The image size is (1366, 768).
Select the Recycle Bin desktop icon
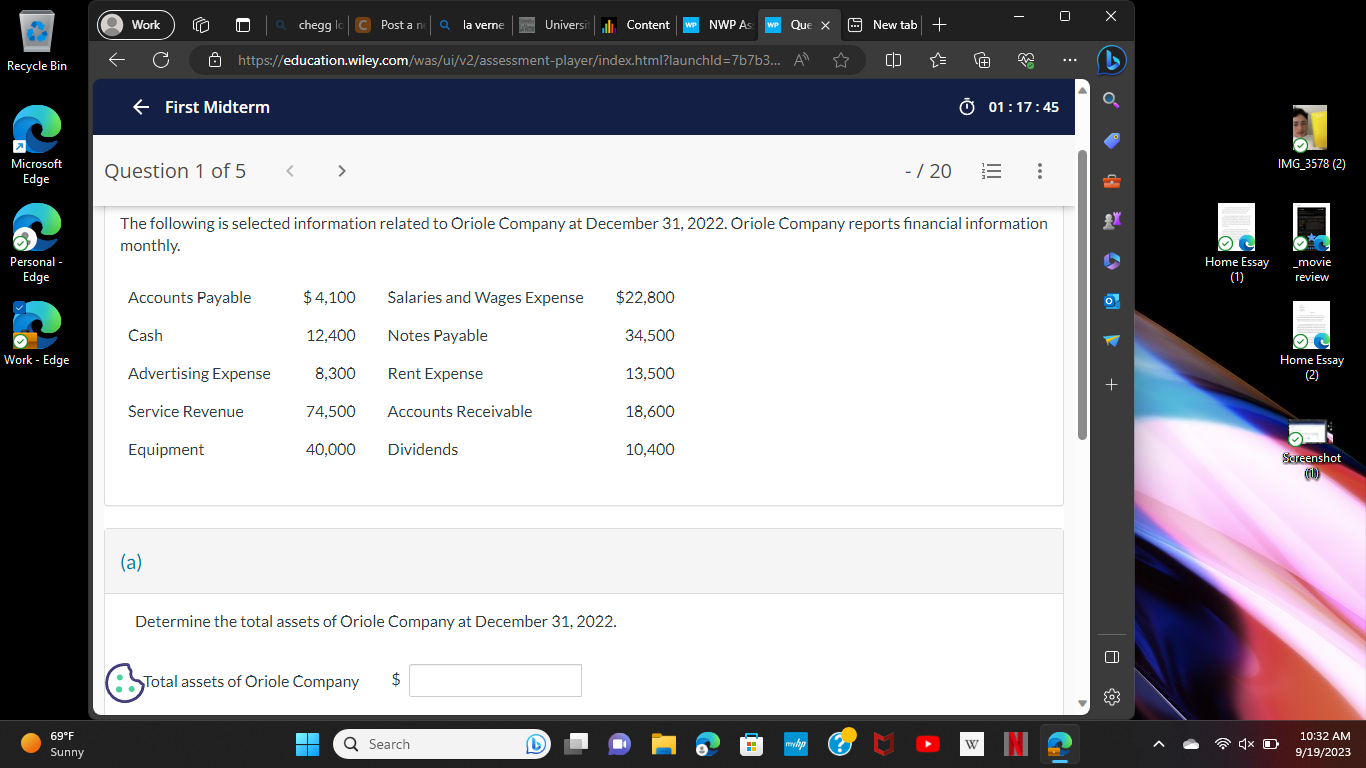[36, 40]
